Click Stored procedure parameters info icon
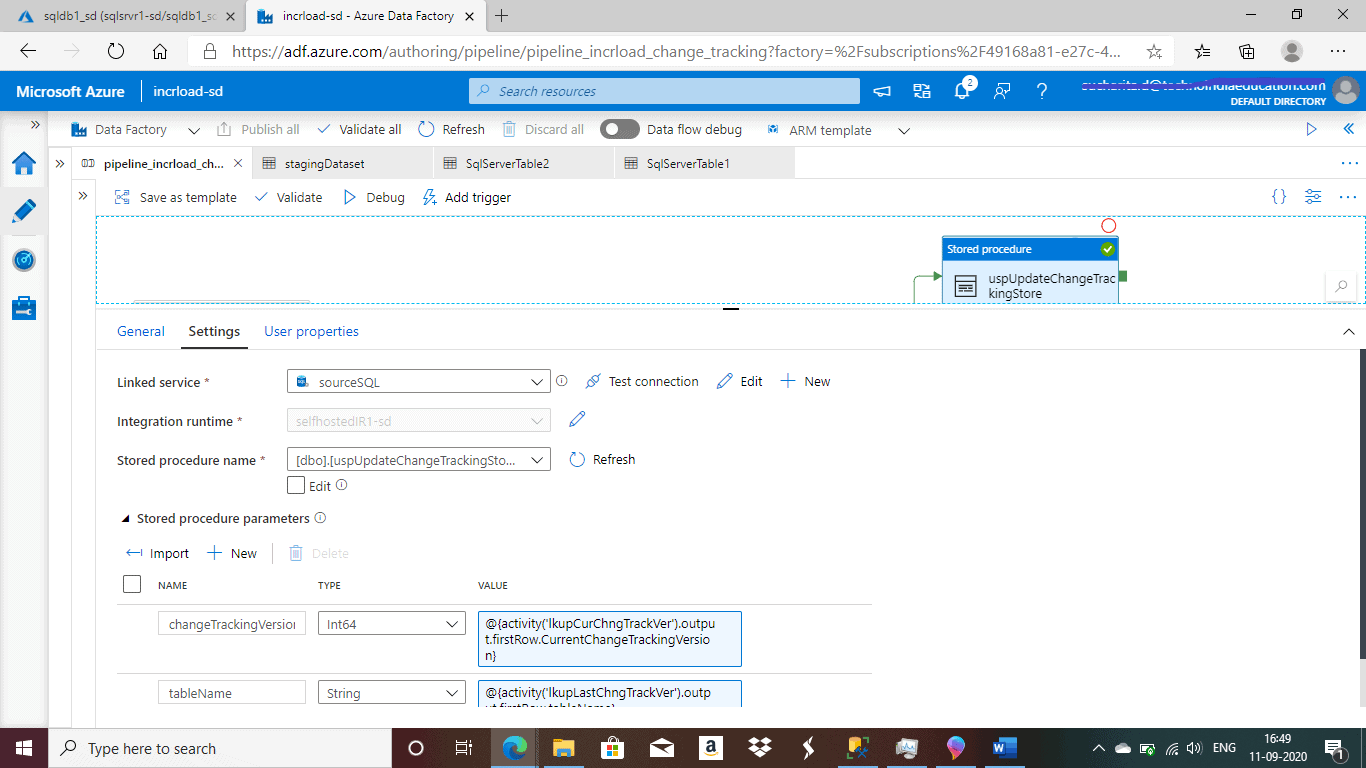1366x768 pixels. click(320, 518)
